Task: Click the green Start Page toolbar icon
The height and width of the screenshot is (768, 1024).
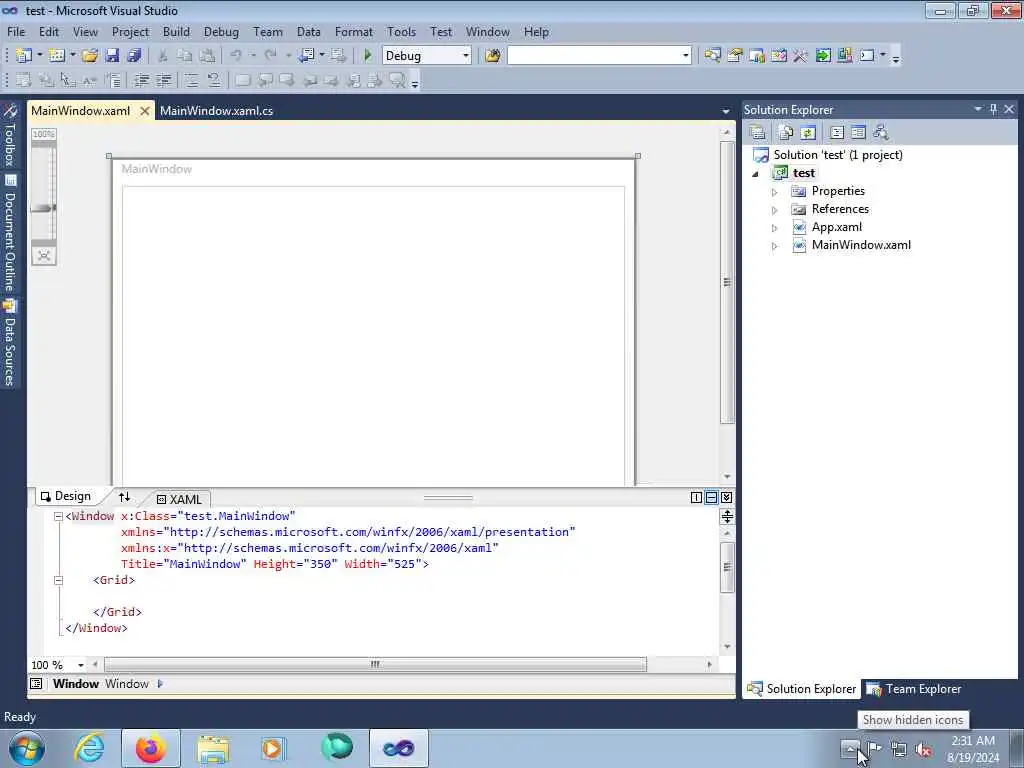Action: [823, 56]
